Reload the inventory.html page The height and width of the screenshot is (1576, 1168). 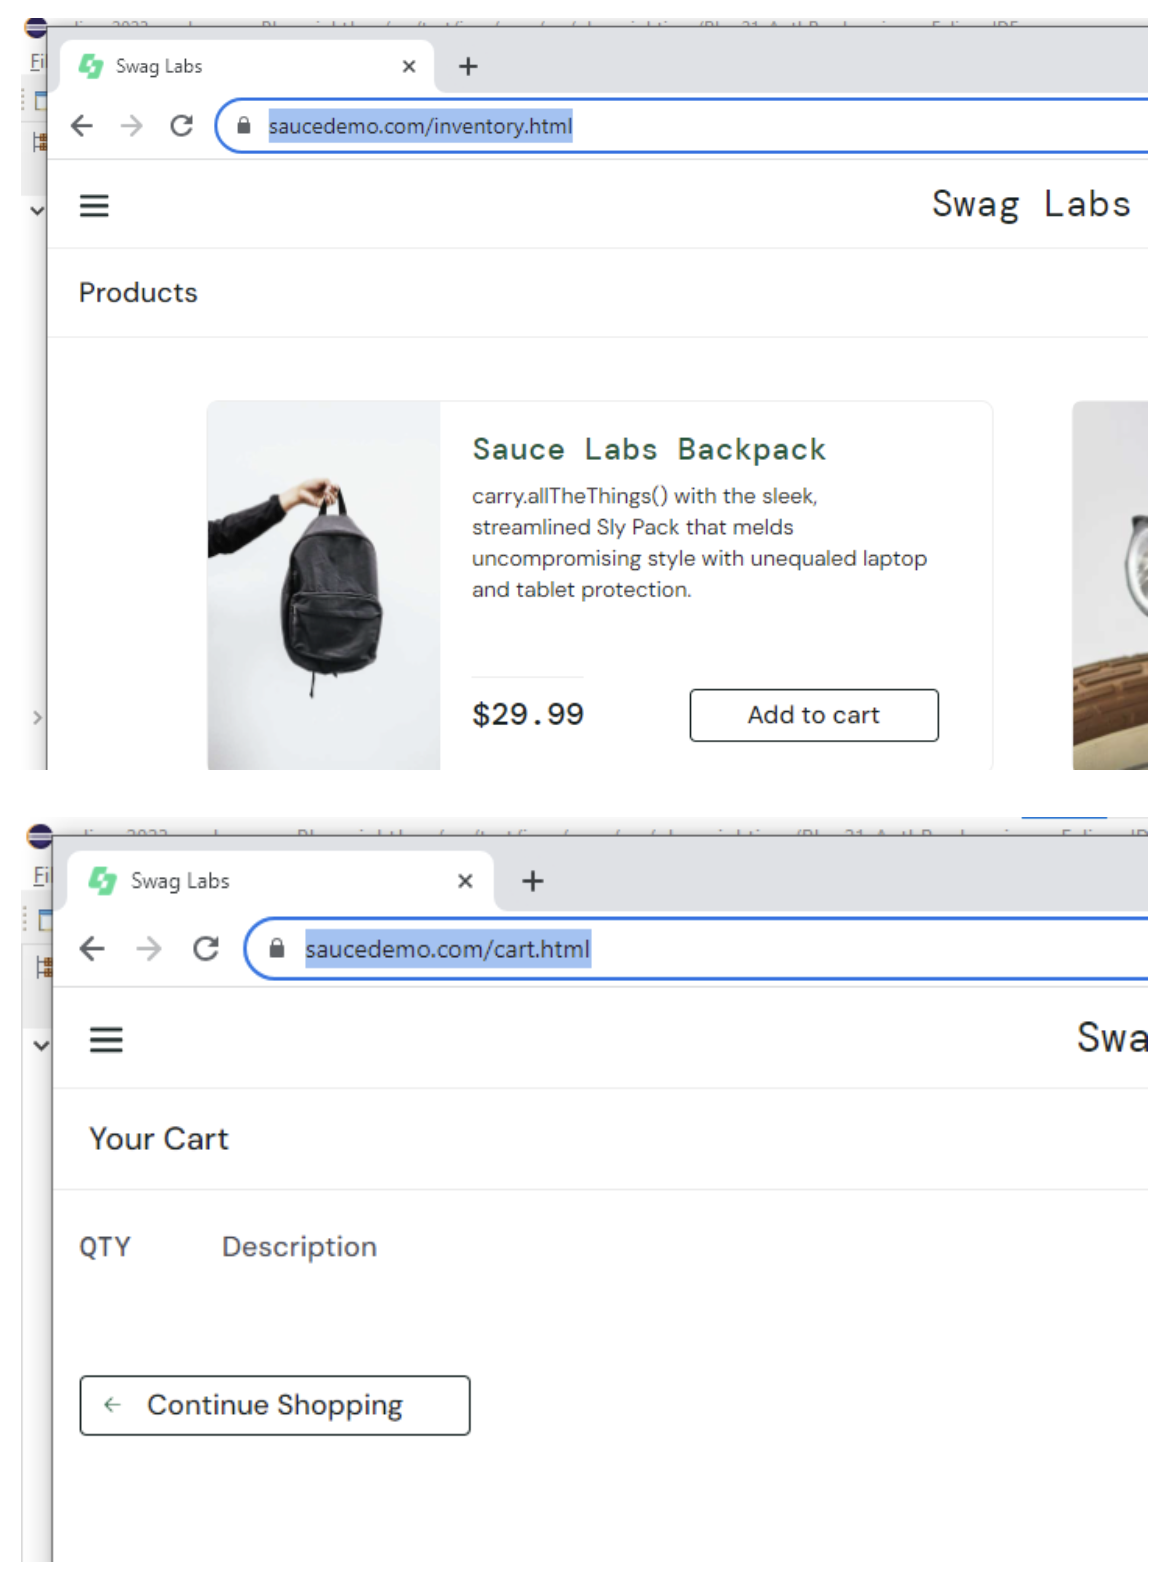[x=181, y=126]
